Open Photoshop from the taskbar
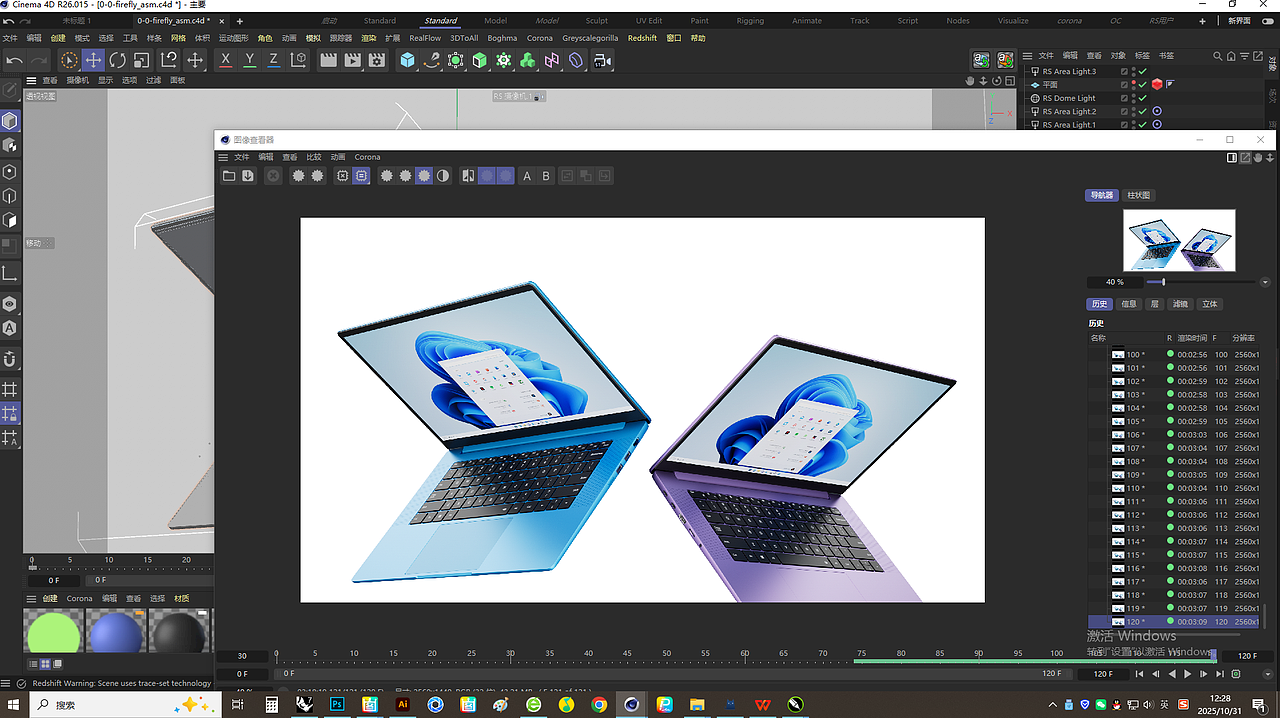Image resolution: width=1280 pixels, height=718 pixels. tap(337, 704)
